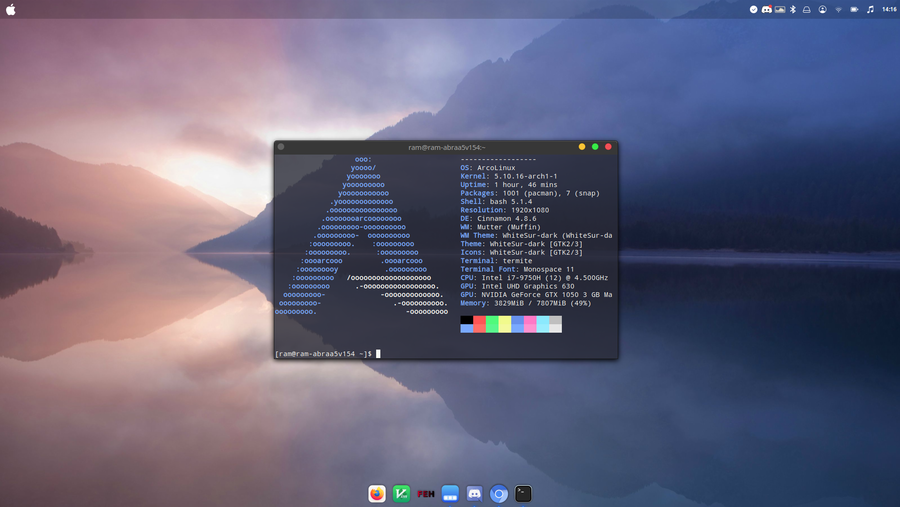900x507 pixels.
Task: Click the 14:16 clock in the panel
Action: pos(889,9)
